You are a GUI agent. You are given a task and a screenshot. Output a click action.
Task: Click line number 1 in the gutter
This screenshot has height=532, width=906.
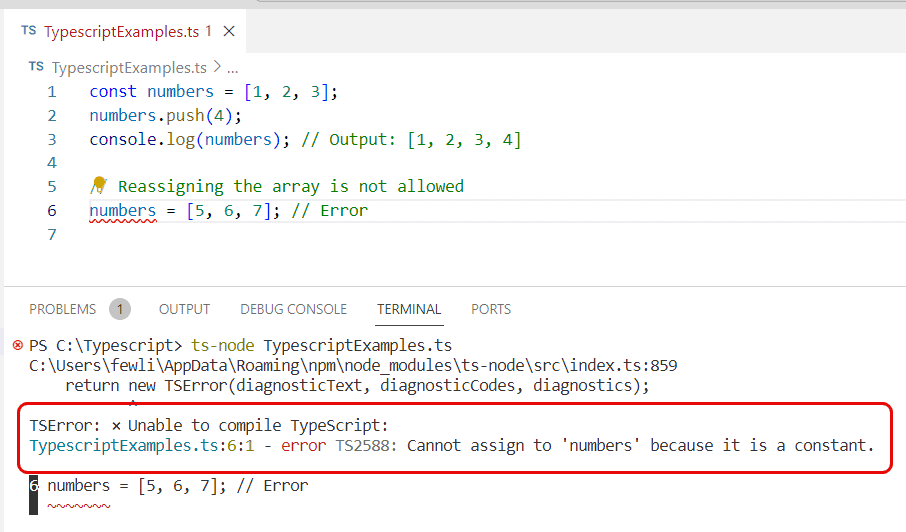tap(52, 92)
